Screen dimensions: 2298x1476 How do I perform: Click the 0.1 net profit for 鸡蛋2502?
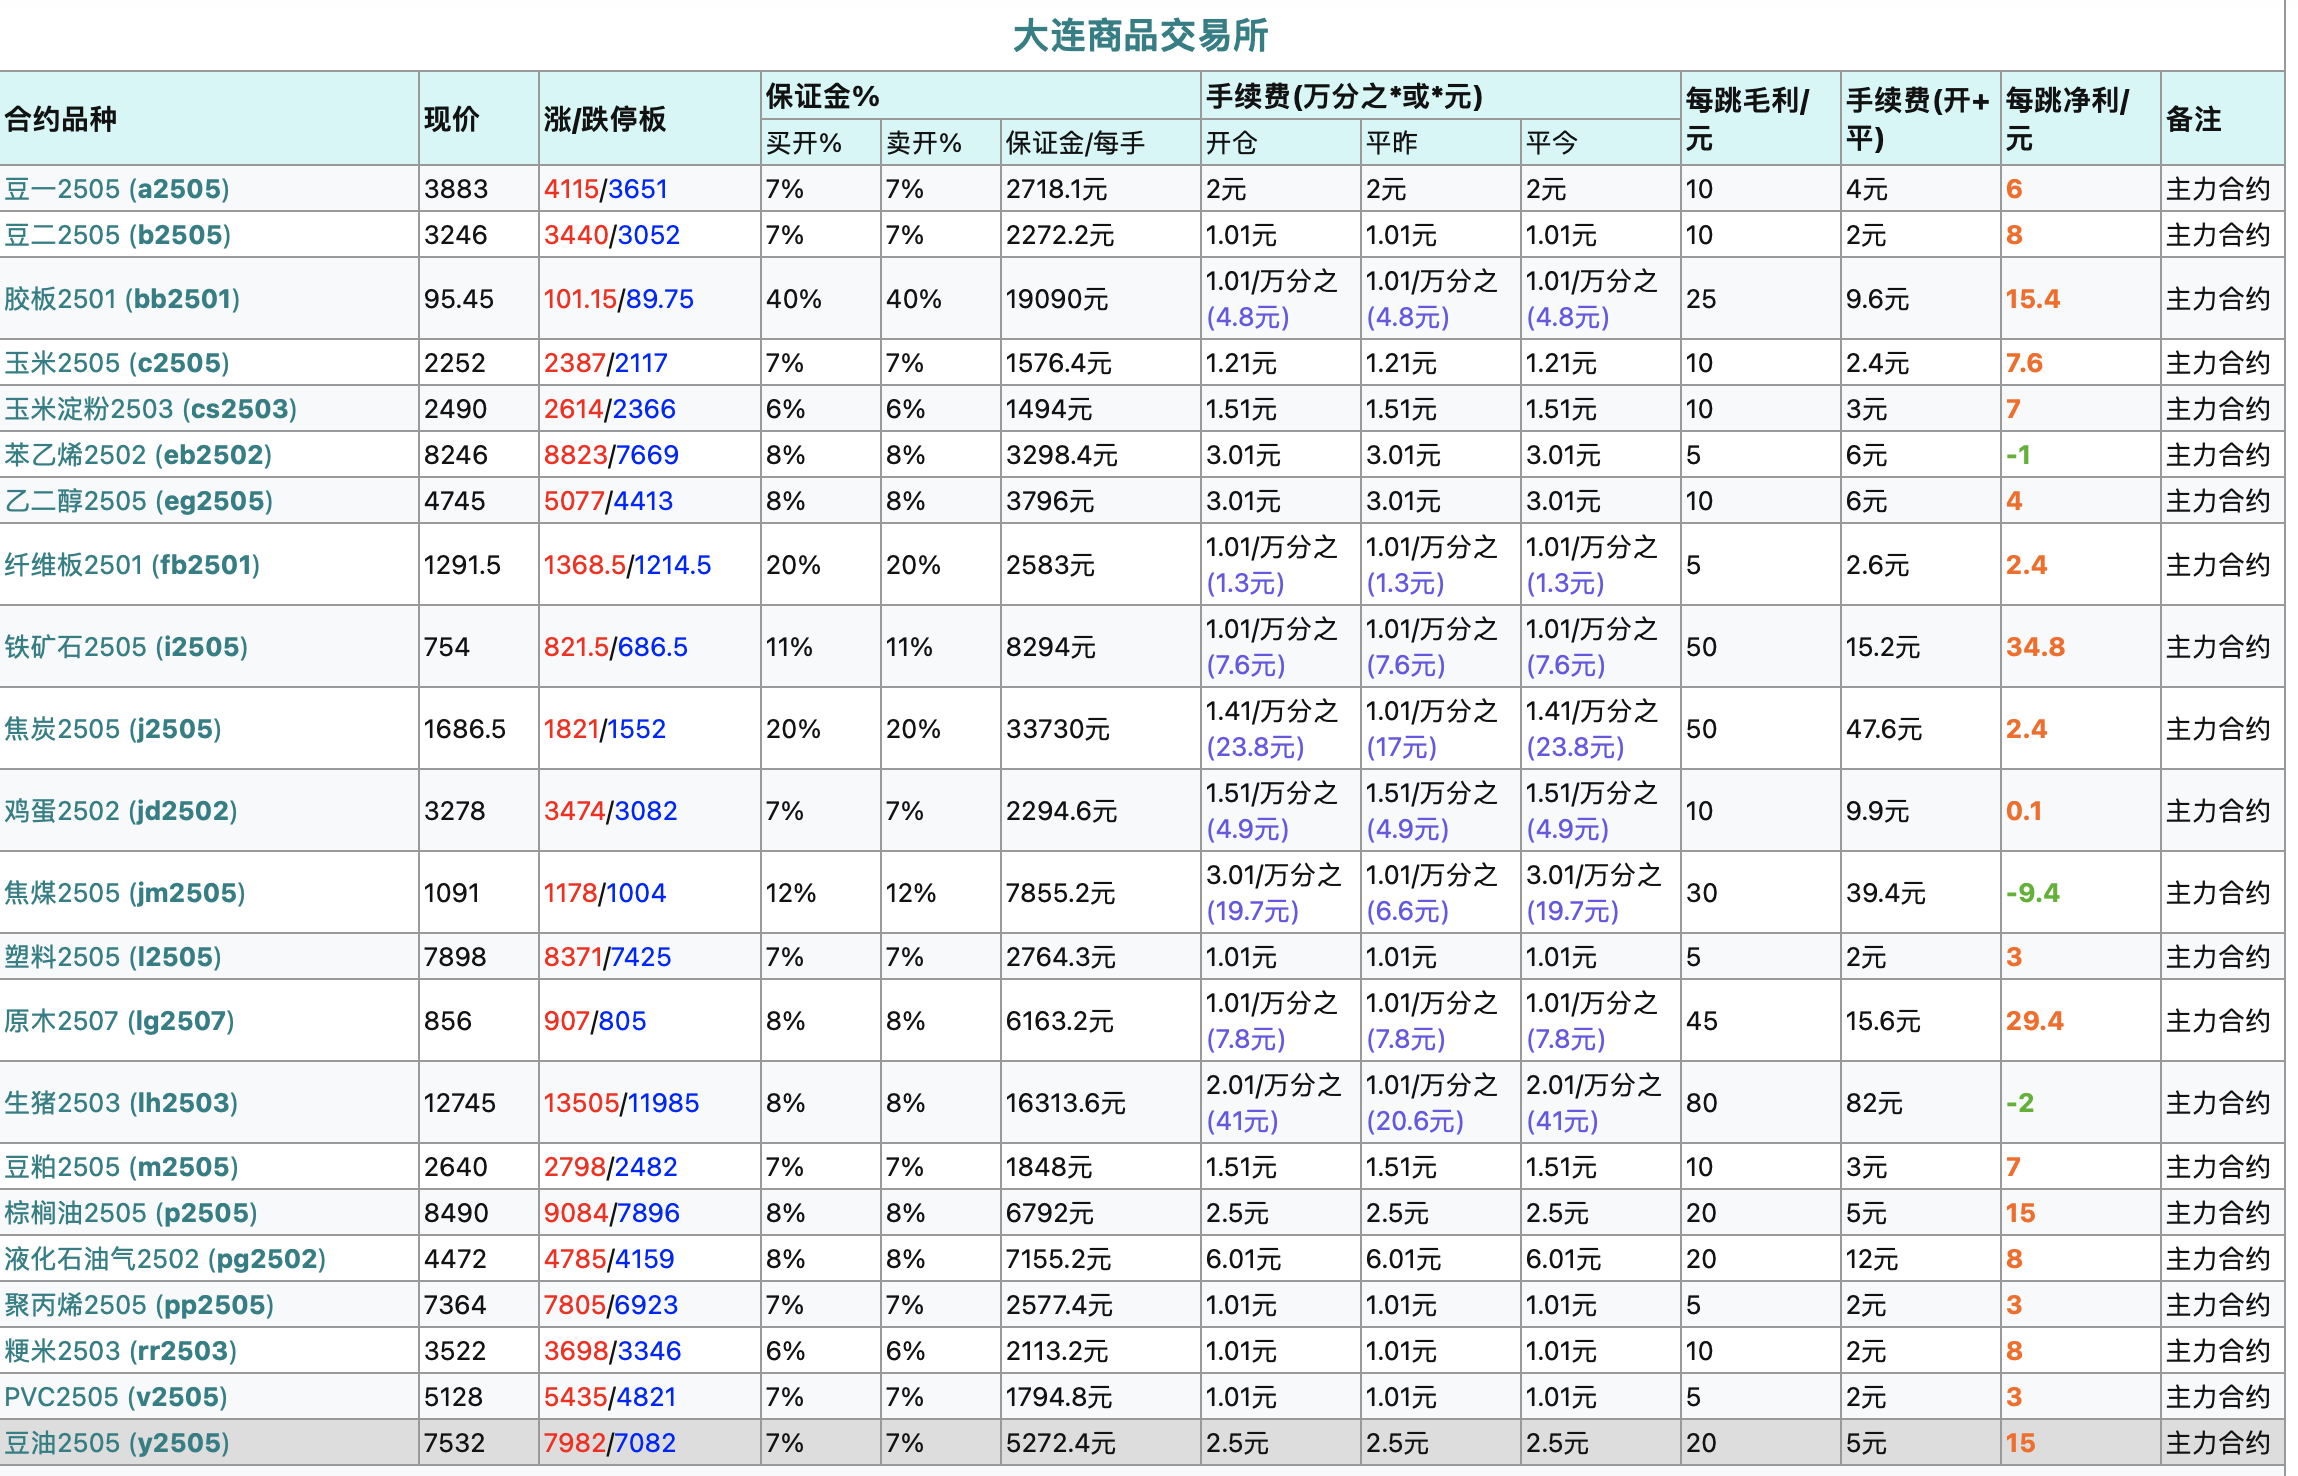[2024, 811]
